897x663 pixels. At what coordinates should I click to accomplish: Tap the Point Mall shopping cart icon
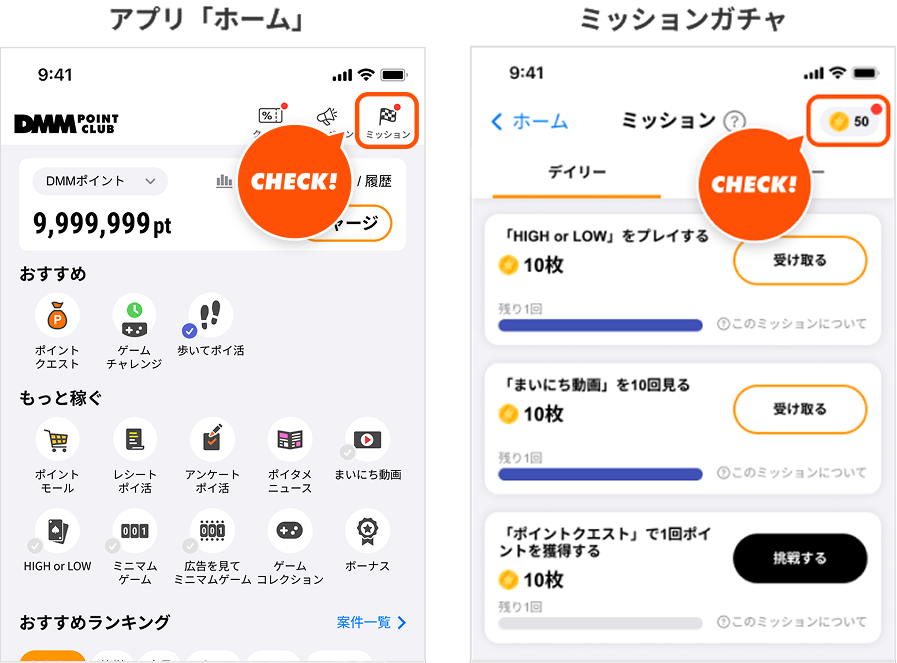[x=57, y=439]
